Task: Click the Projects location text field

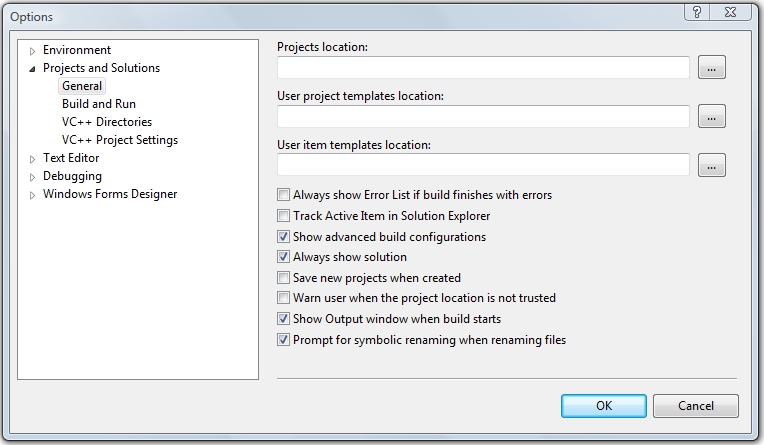Action: coord(483,68)
